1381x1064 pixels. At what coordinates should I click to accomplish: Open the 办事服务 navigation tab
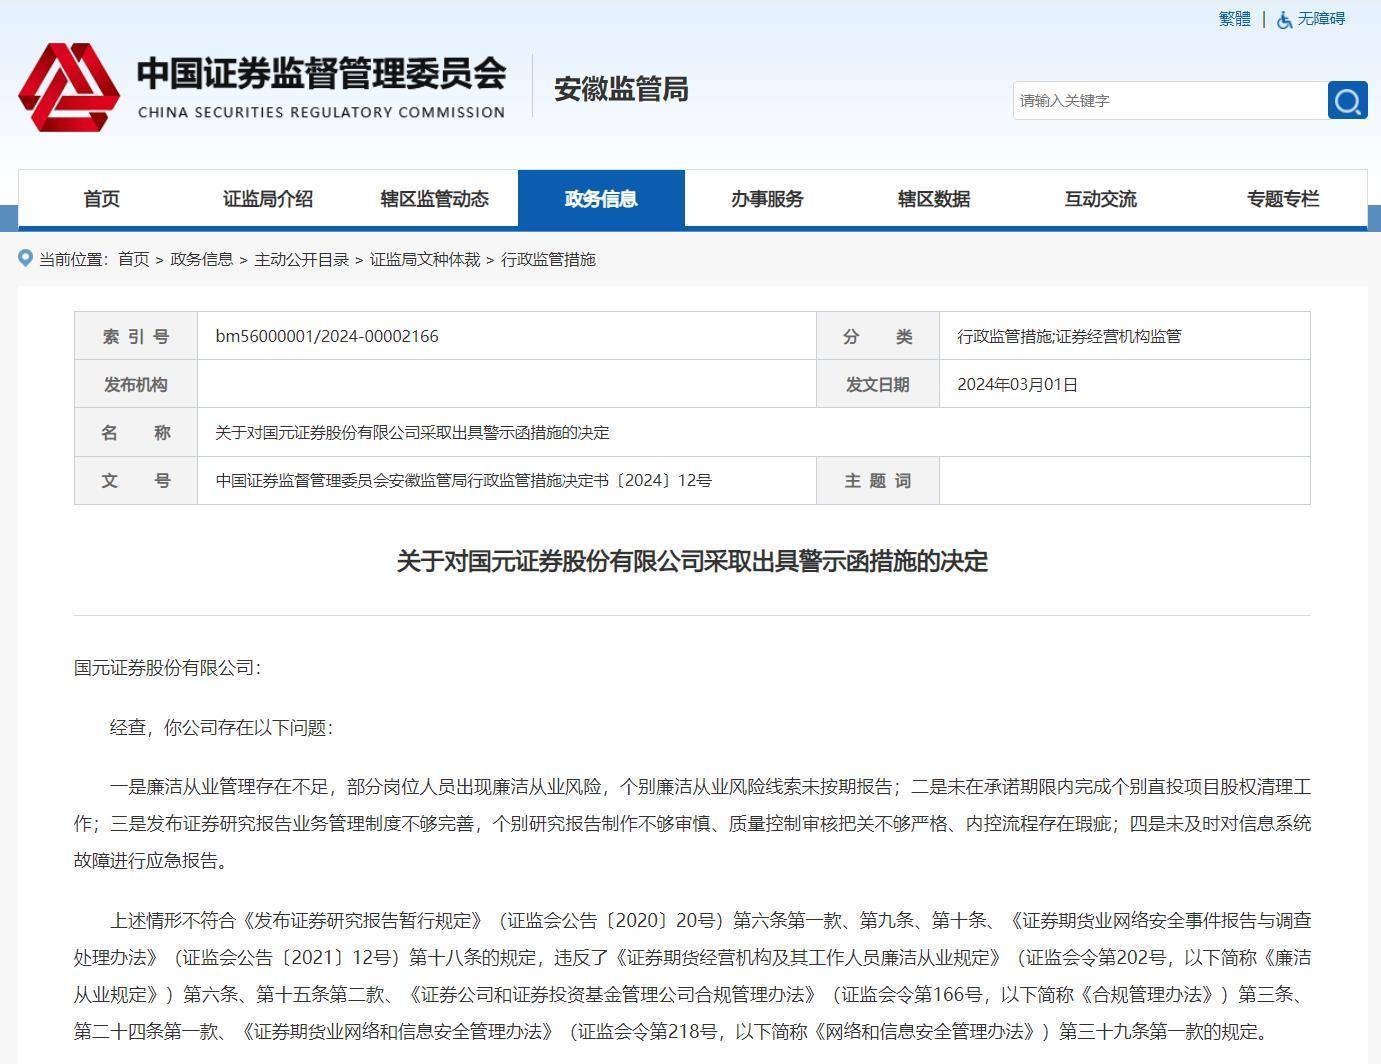tap(767, 199)
